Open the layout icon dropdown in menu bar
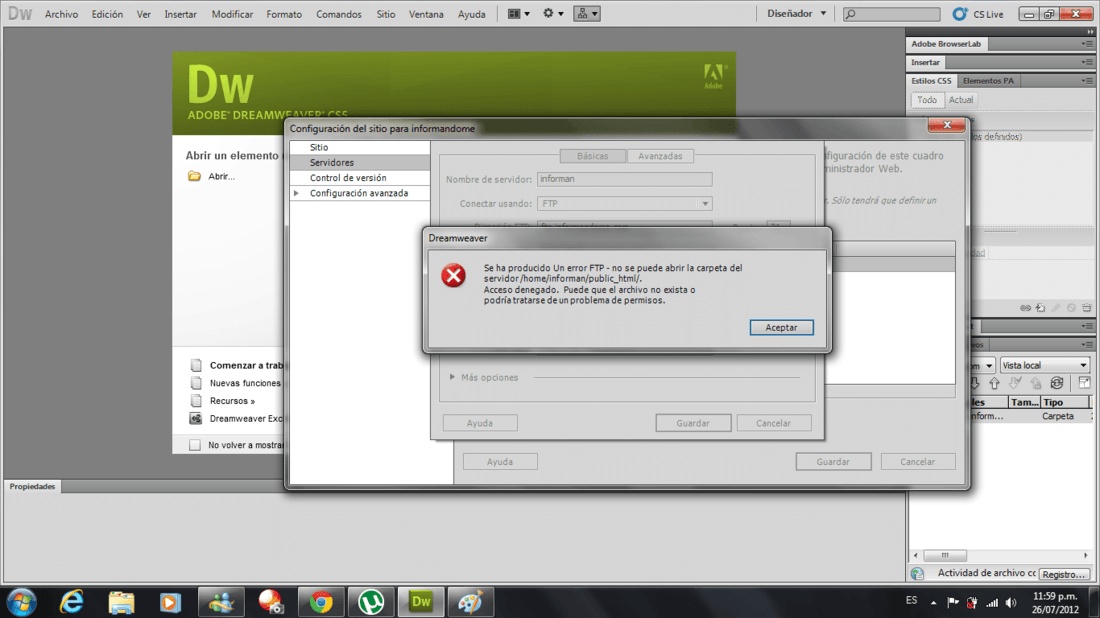Image resolution: width=1100 pixels, height=618 pixels. (518, 13)
